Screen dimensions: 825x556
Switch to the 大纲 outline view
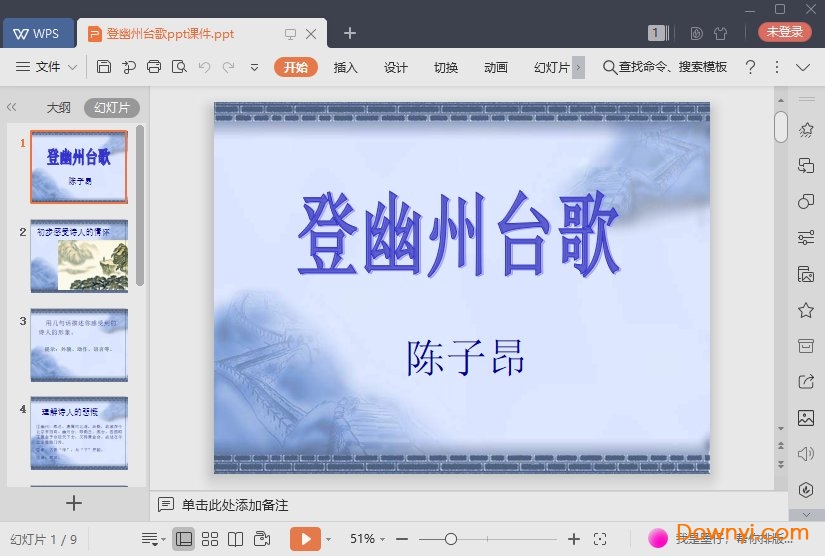coord(58,107)
